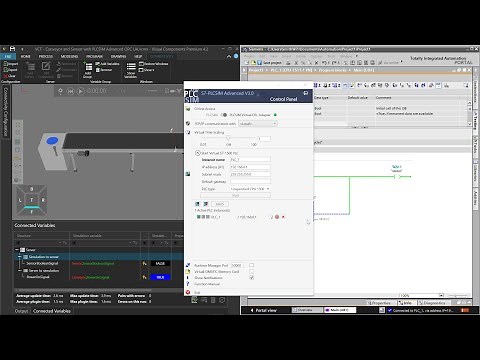
Task: Click the Start button in PLCSIM panel
Action: click(235, 196)
